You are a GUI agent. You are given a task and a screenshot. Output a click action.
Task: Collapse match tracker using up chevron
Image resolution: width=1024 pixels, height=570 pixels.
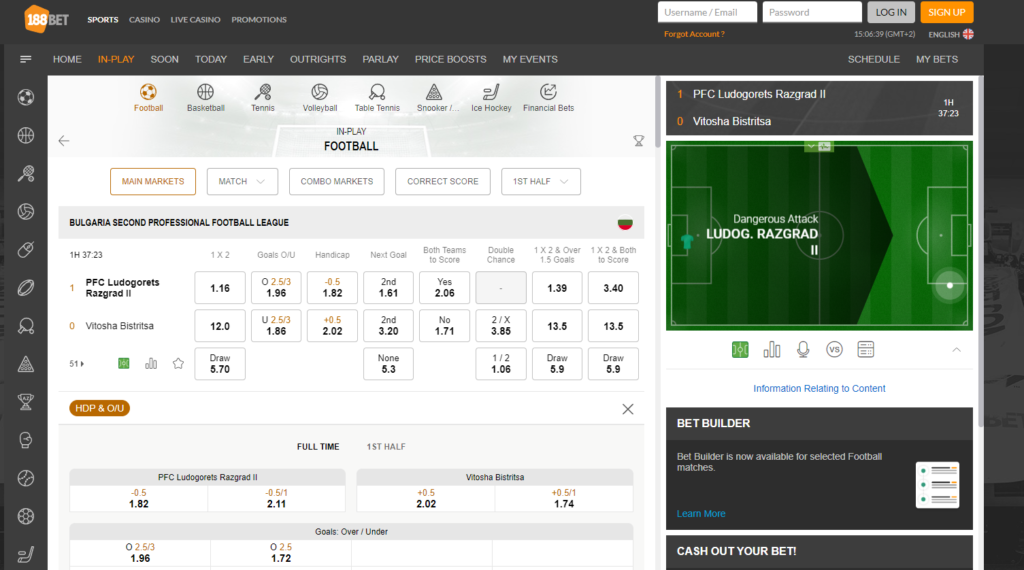956,349
